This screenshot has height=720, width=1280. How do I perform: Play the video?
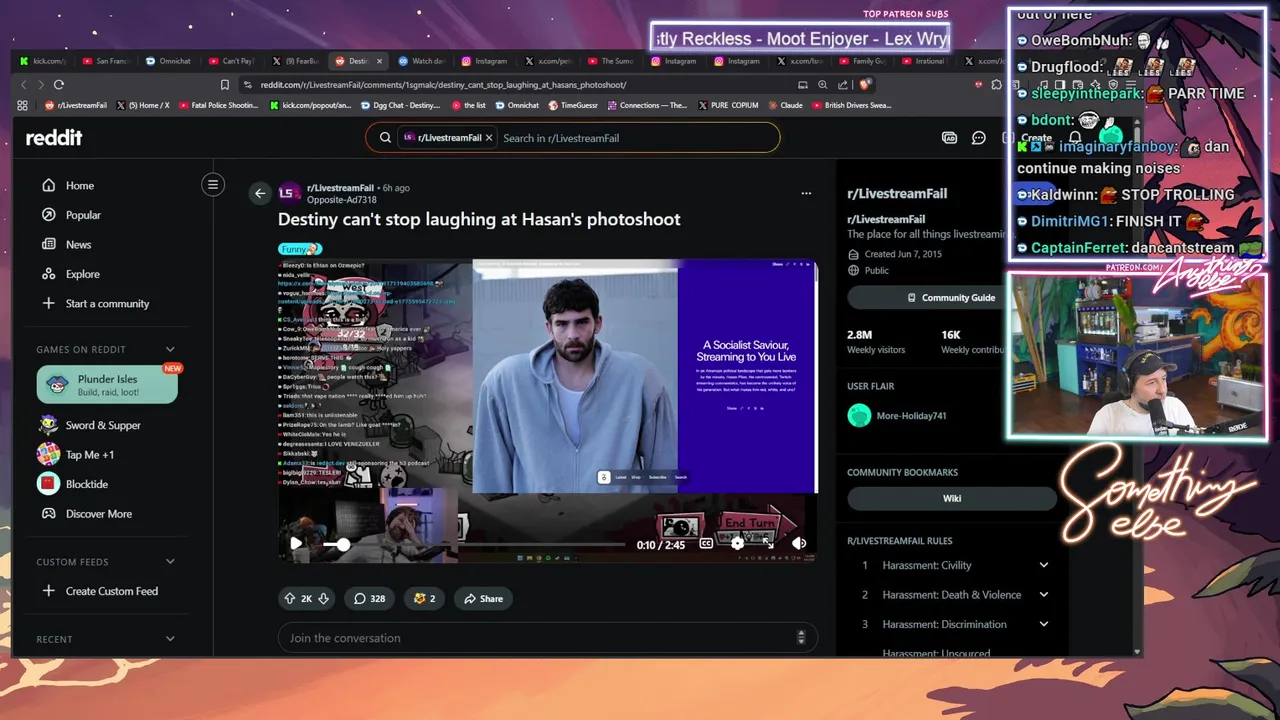coord(296,544)
